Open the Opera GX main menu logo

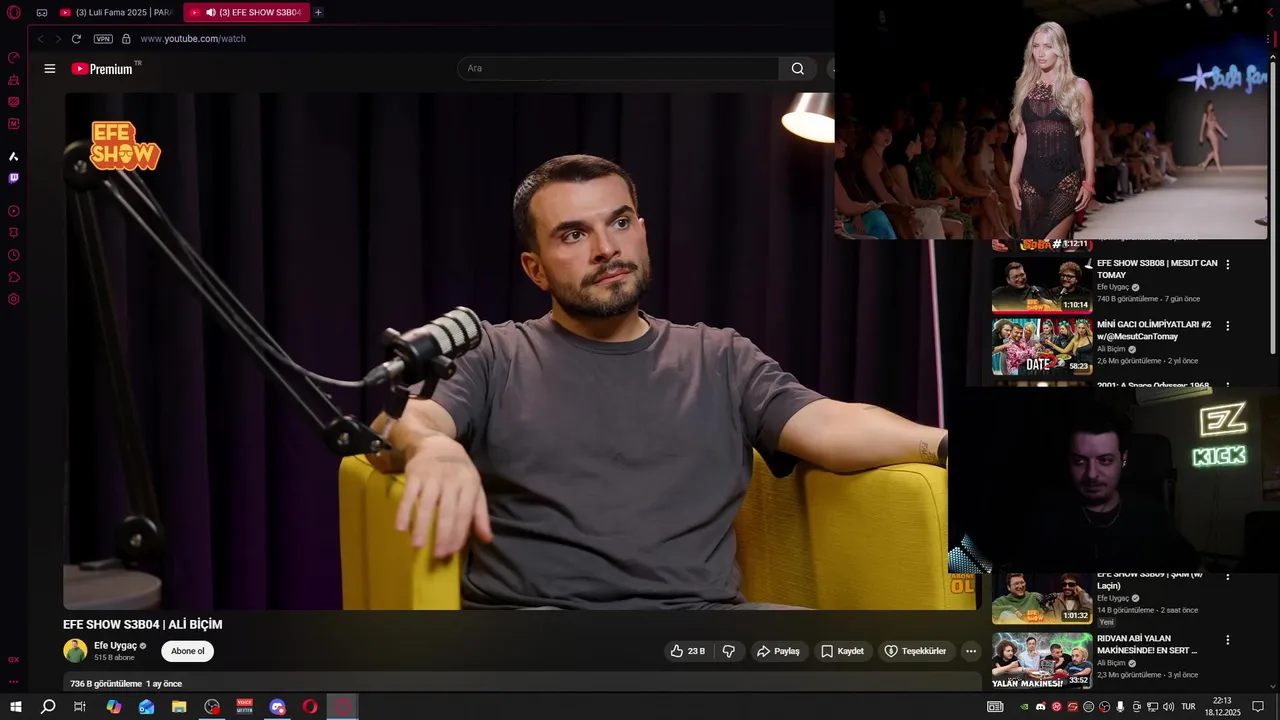tap(13, 12)
